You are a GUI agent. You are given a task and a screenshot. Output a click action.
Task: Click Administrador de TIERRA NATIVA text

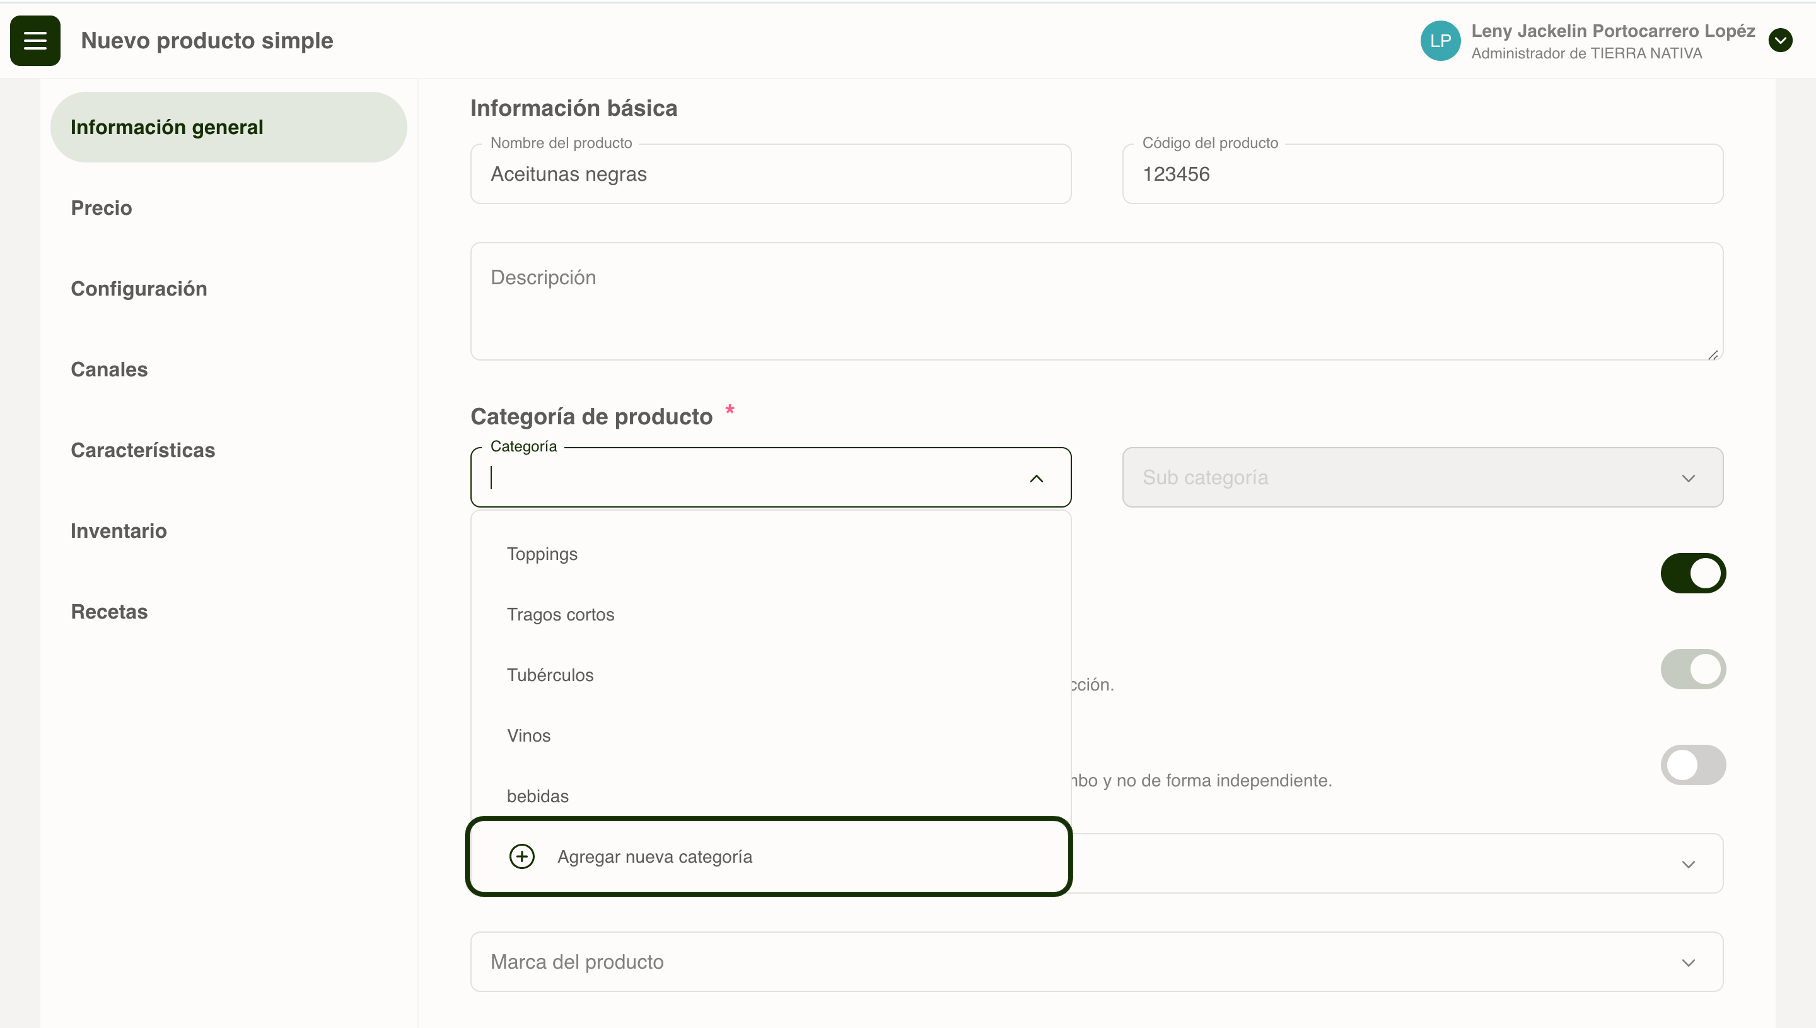click(x=1586, y=54)
